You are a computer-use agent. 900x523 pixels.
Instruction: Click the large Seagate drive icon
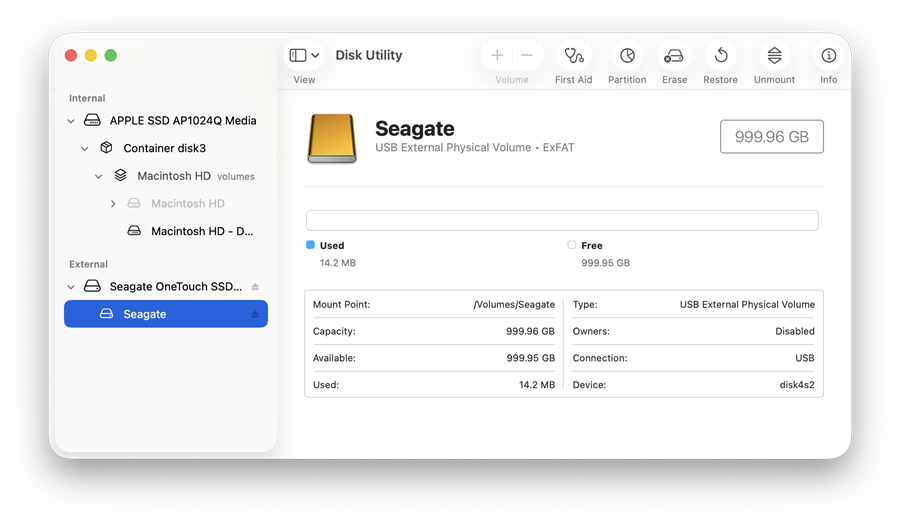pos(331,139)
